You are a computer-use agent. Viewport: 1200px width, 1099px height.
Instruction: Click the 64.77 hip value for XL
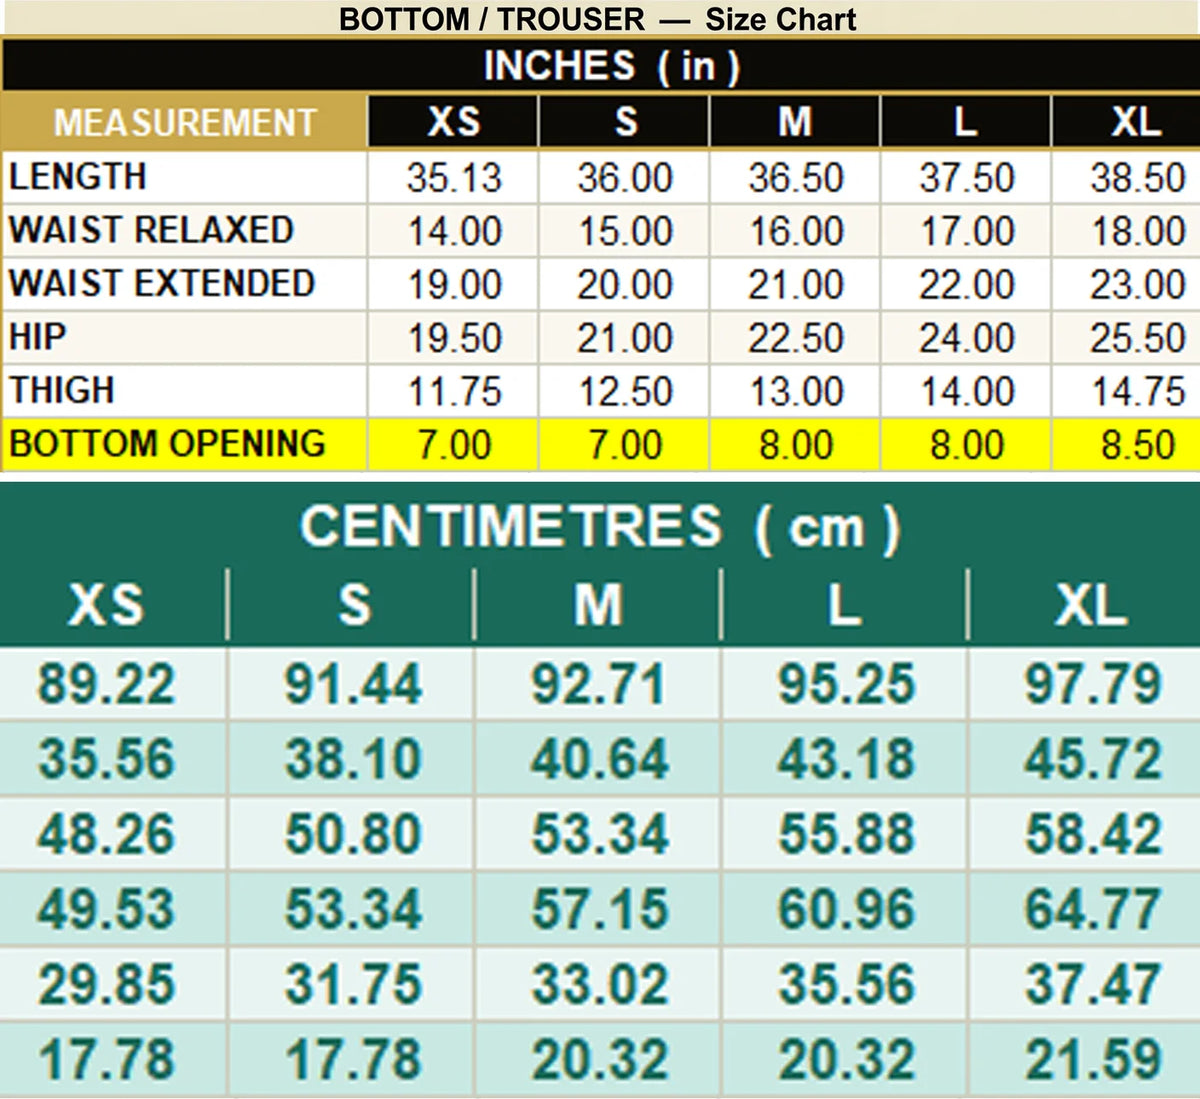tap(1093, 909)
